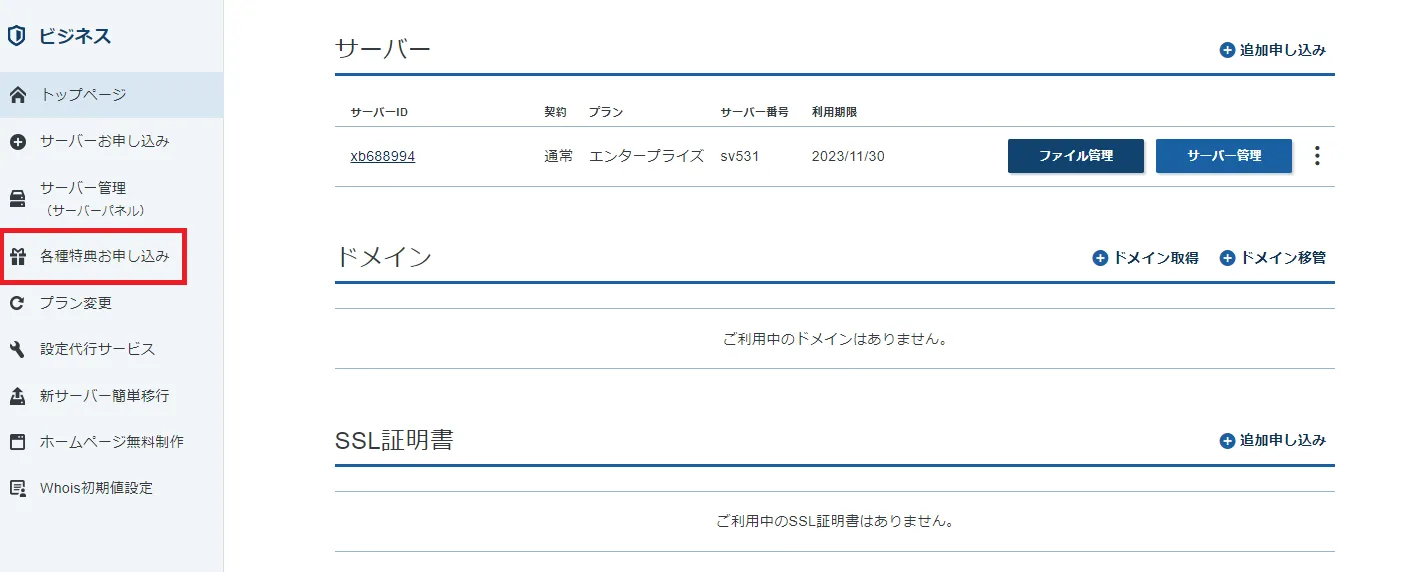Click 追加申し込み in the サーバー section

pyautogui.click(x=1273, y=50)
